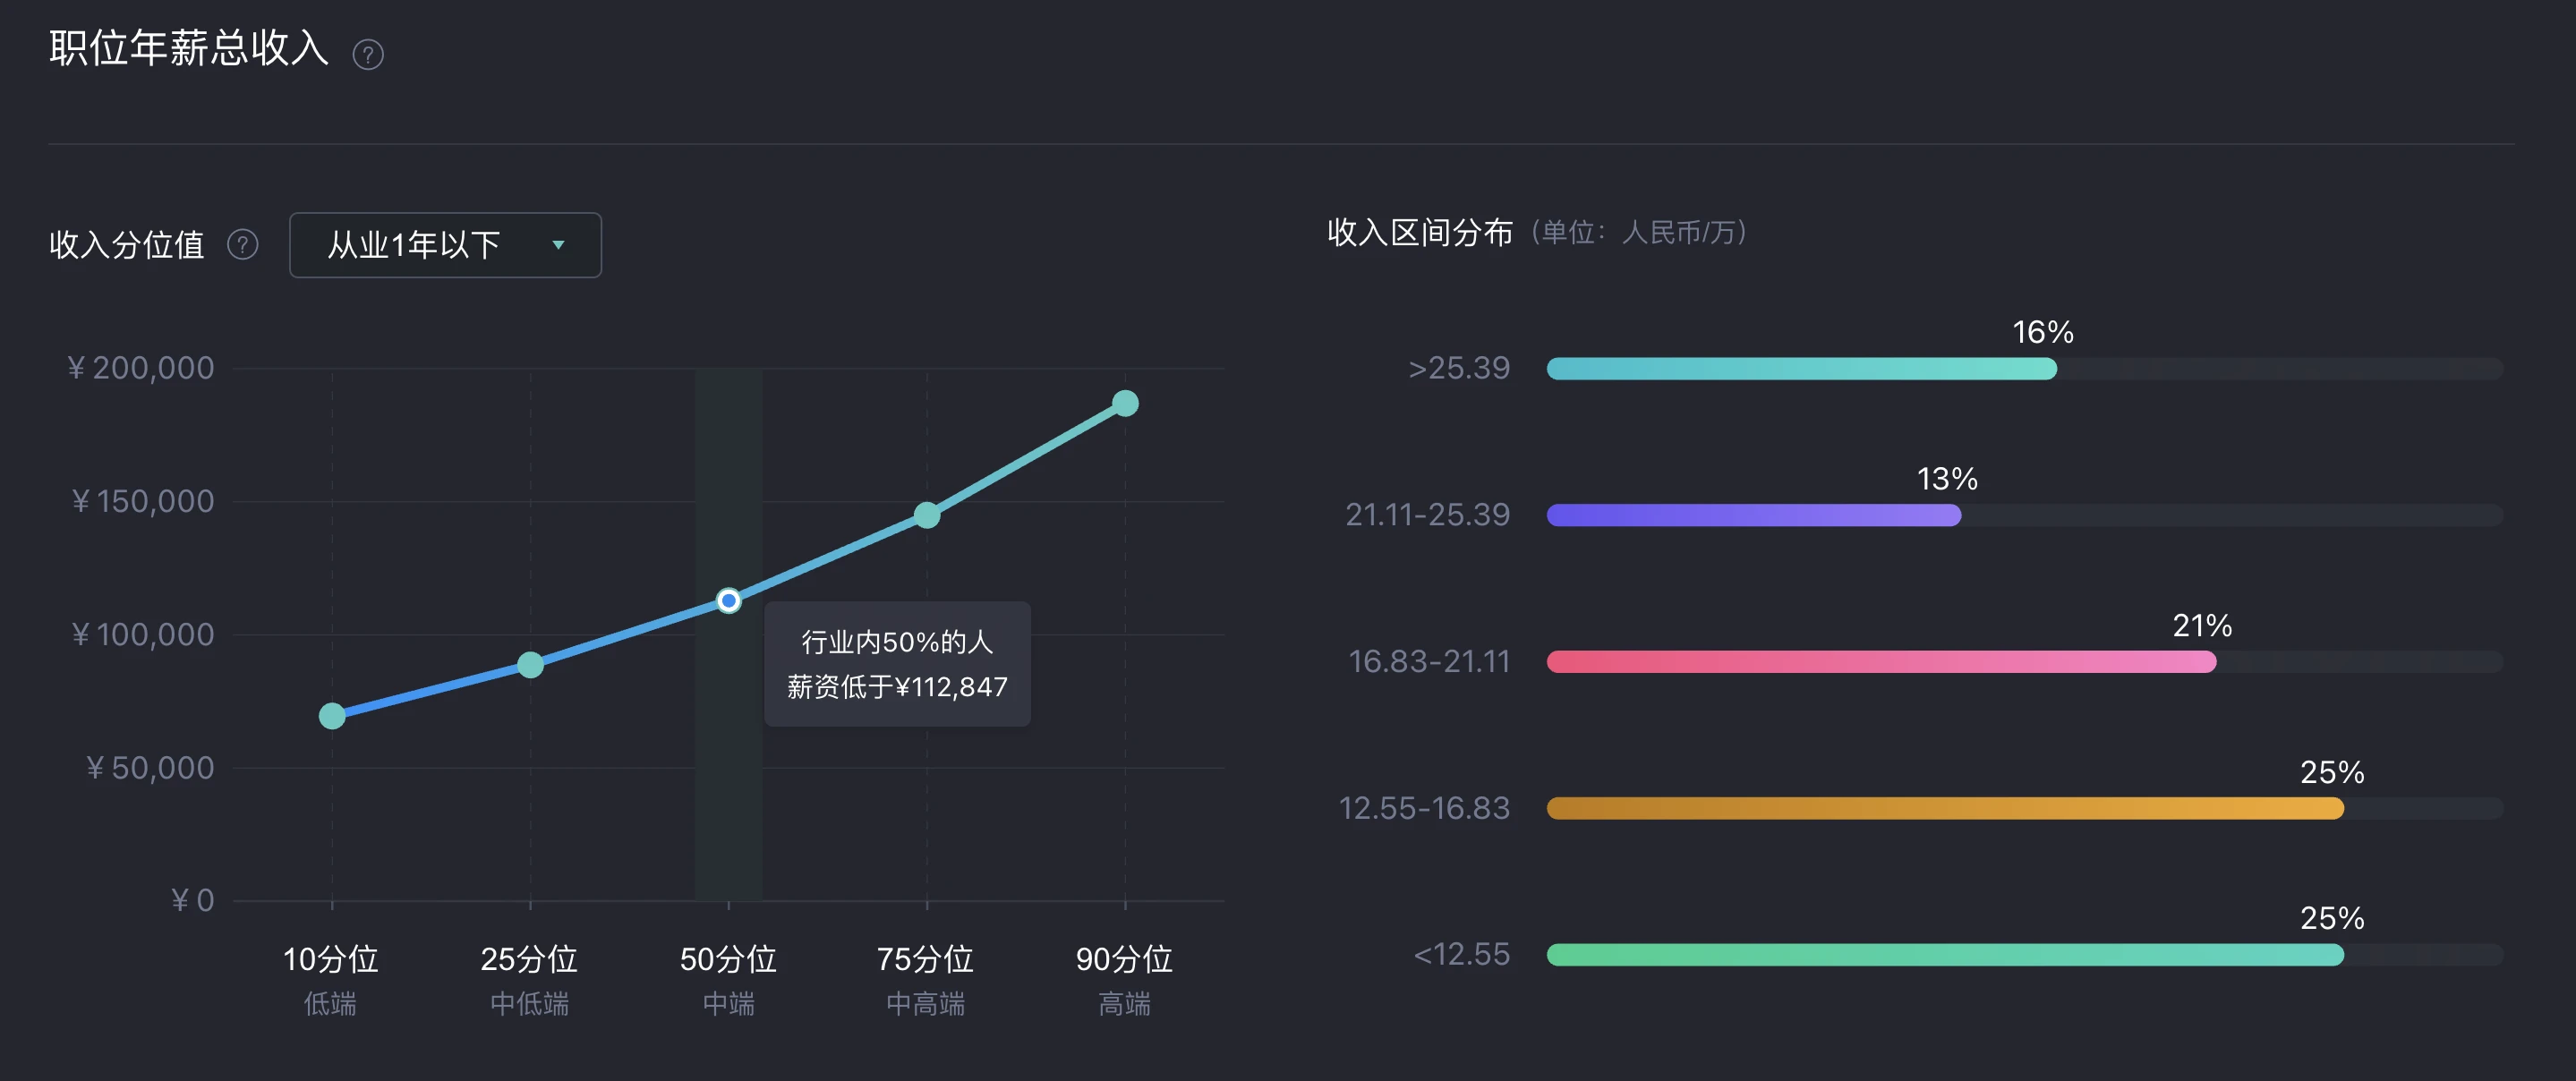
Task: Click the >25.39 teal income bar
Action: coord(1801,369)
